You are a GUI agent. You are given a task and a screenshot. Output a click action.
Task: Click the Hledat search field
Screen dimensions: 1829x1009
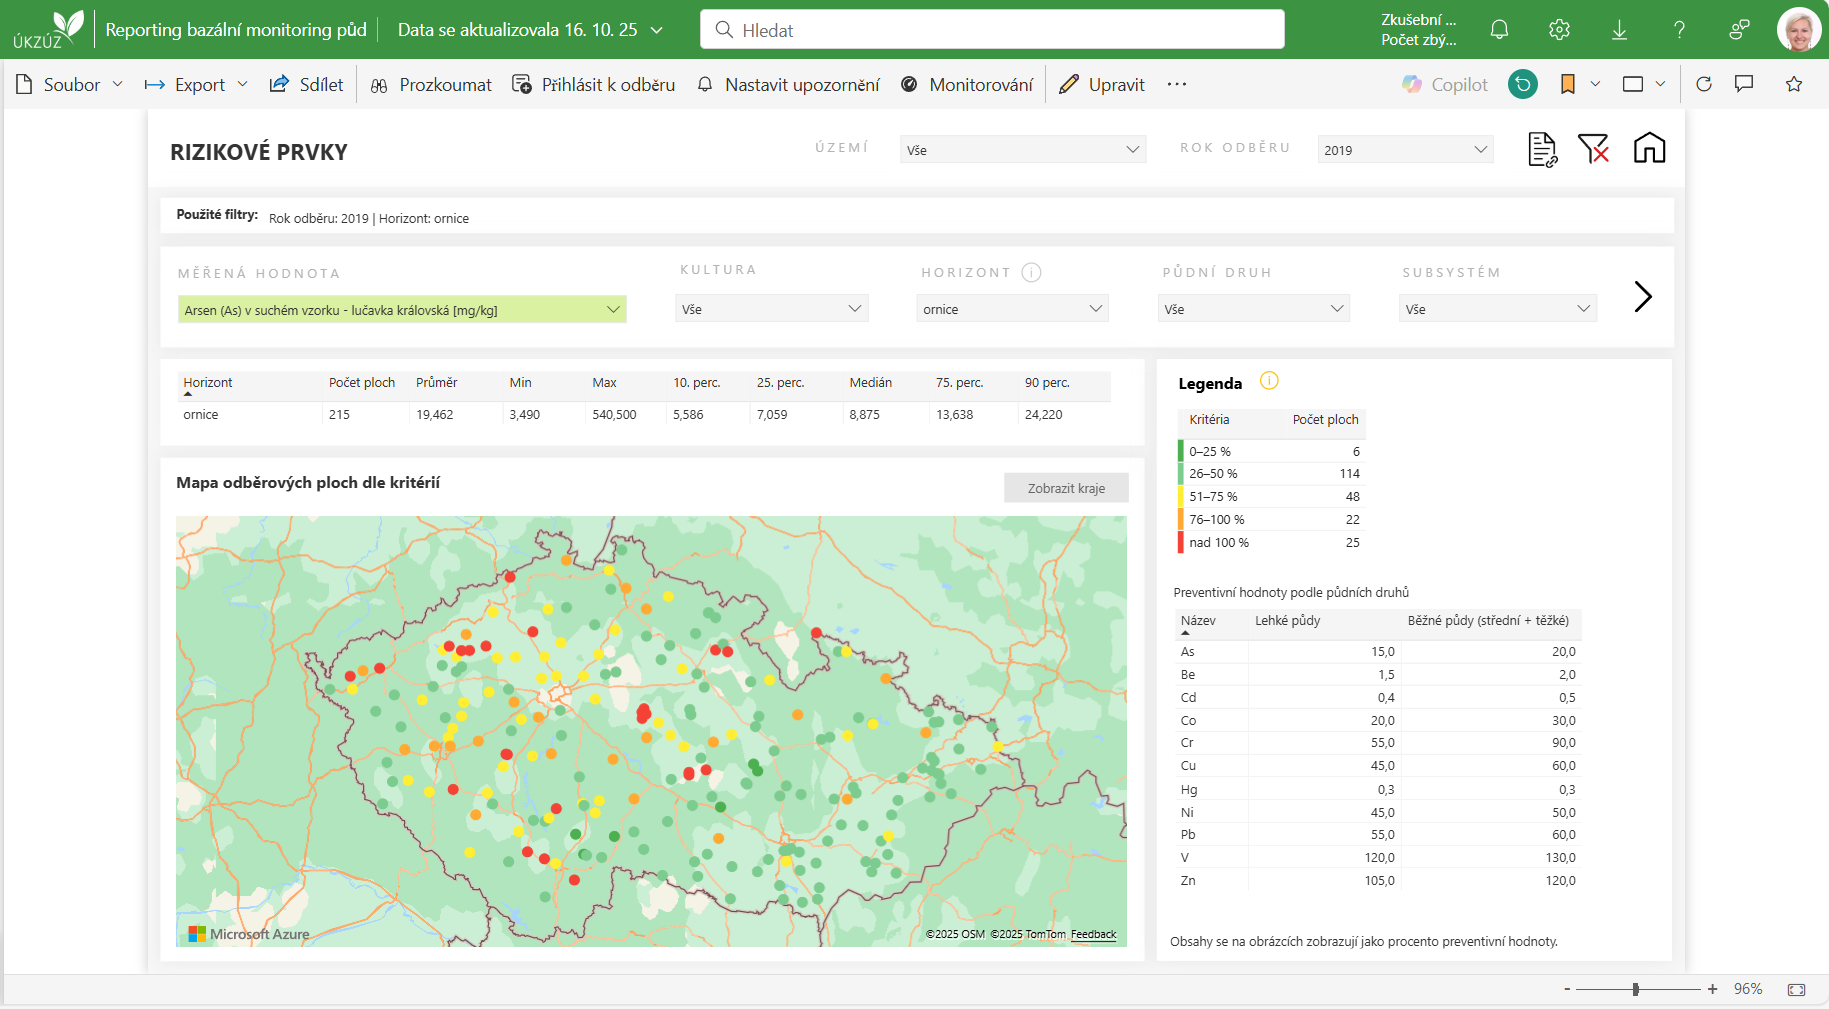coord(992,30)
